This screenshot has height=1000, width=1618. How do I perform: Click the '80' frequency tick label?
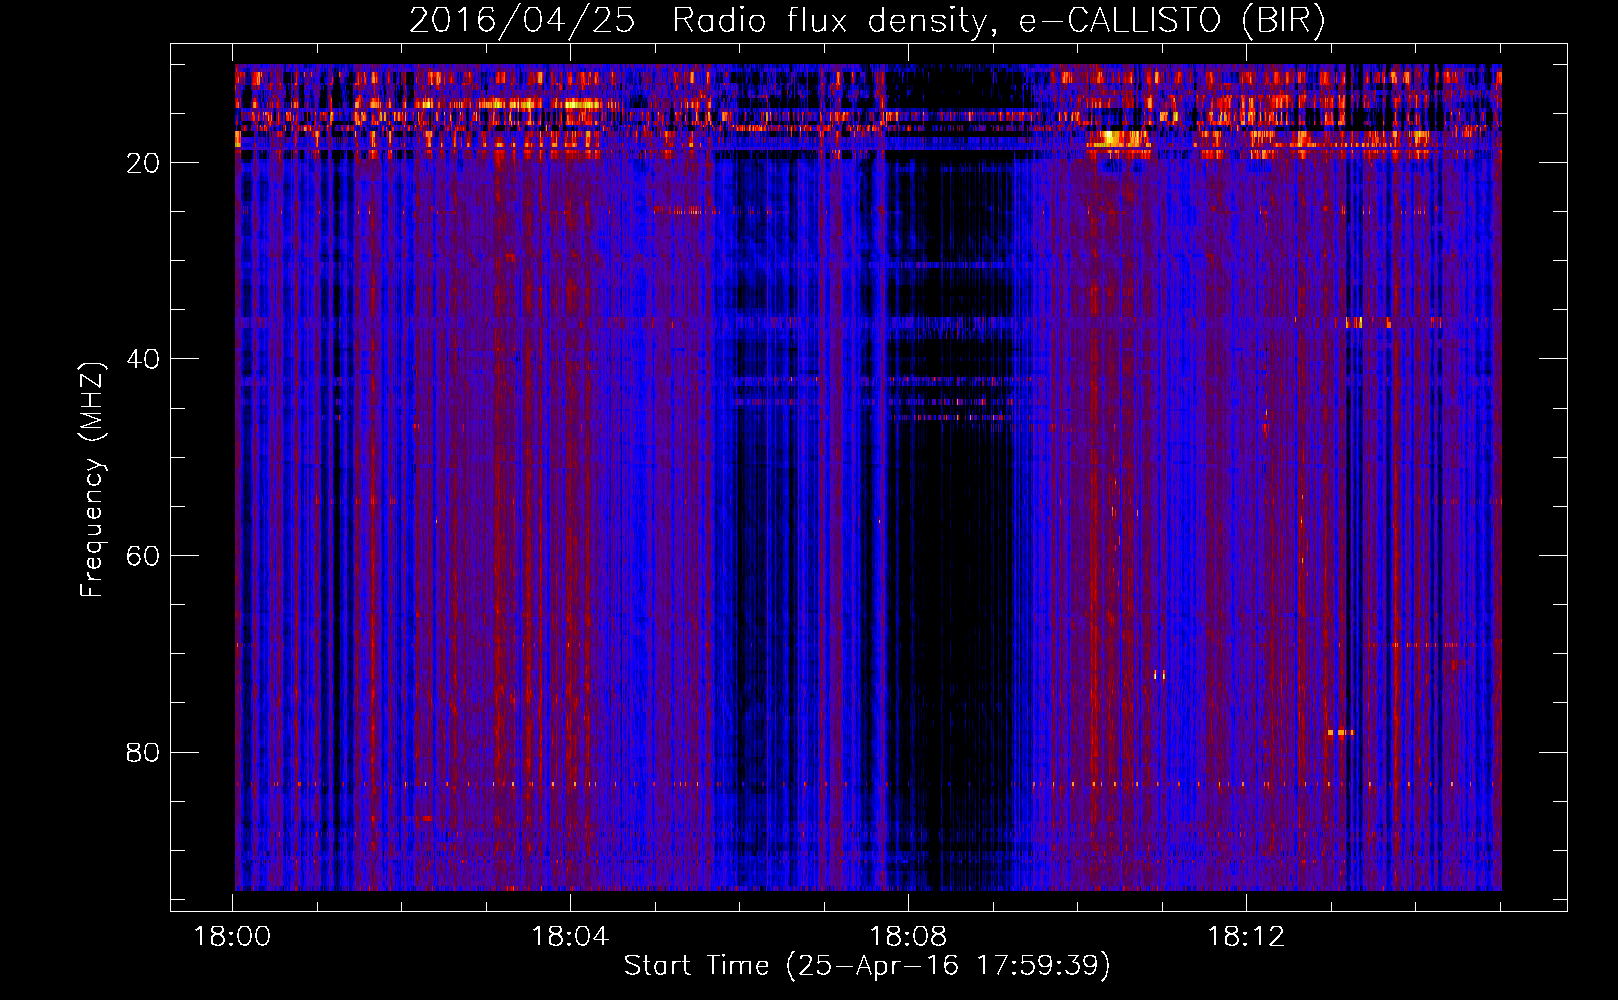click(144, 753)
